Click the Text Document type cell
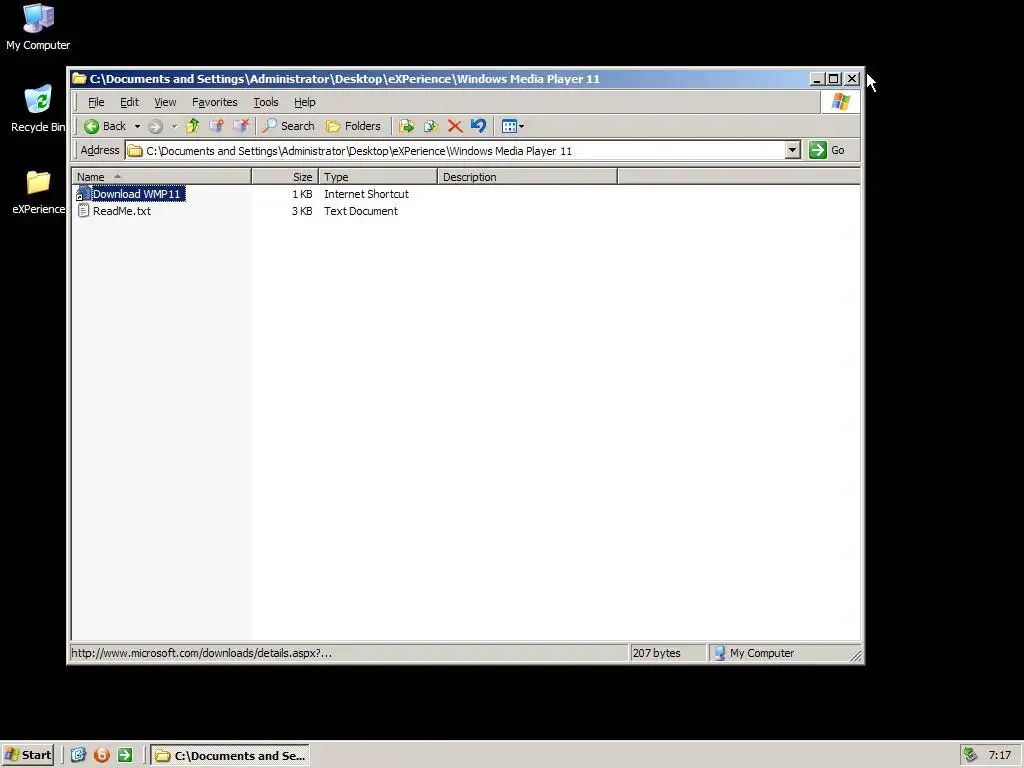Image resolution: width=1024 pixels, height=768 pixels. (x=360, y=211)
